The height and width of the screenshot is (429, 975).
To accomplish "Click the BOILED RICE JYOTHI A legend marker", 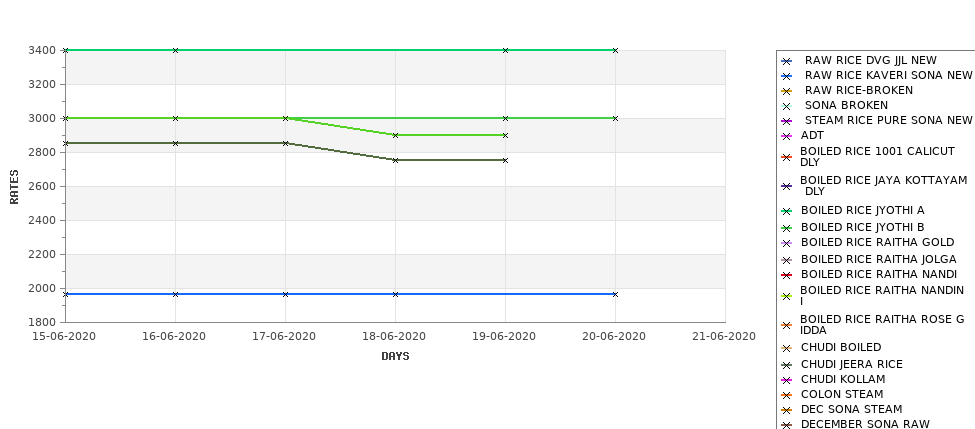I will (x=787, y=211).
